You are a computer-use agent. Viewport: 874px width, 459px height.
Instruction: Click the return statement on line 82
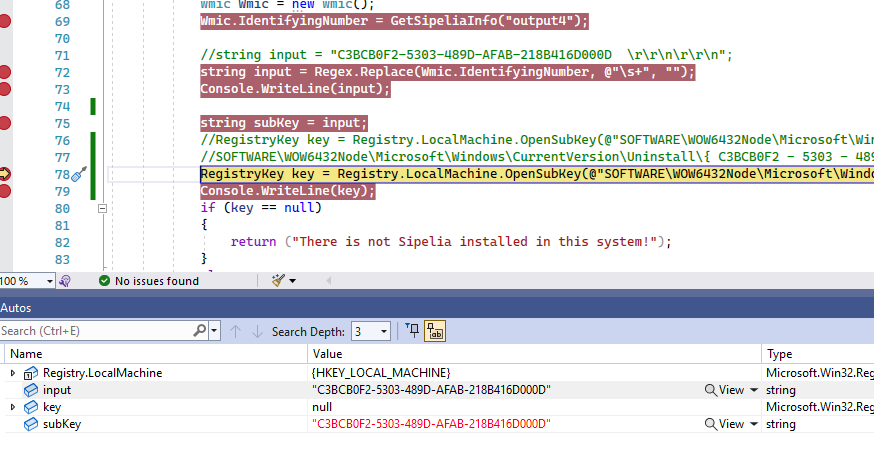[x=451, y=242]
